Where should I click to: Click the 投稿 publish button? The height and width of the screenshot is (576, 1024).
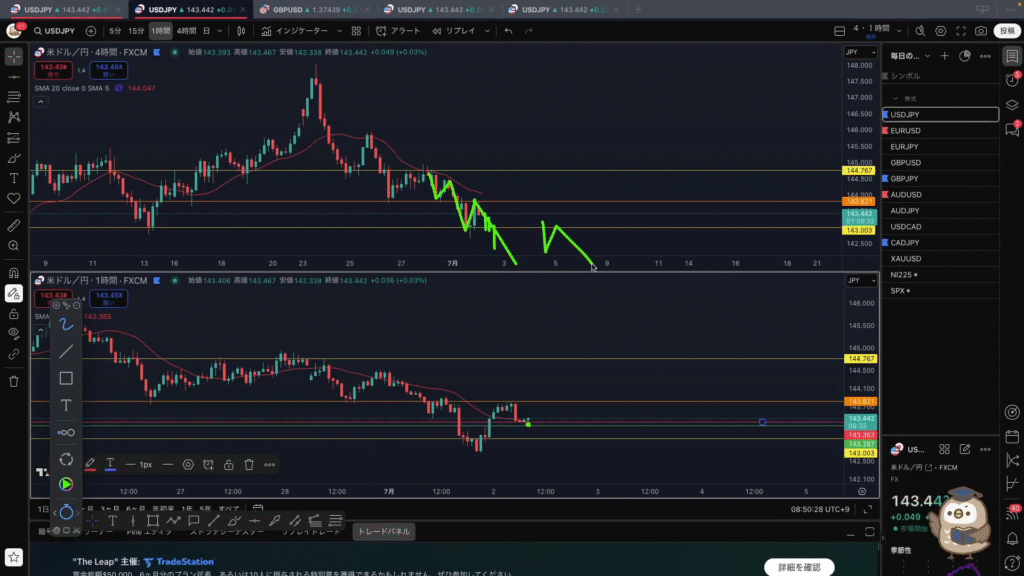tap(1008, 31)
